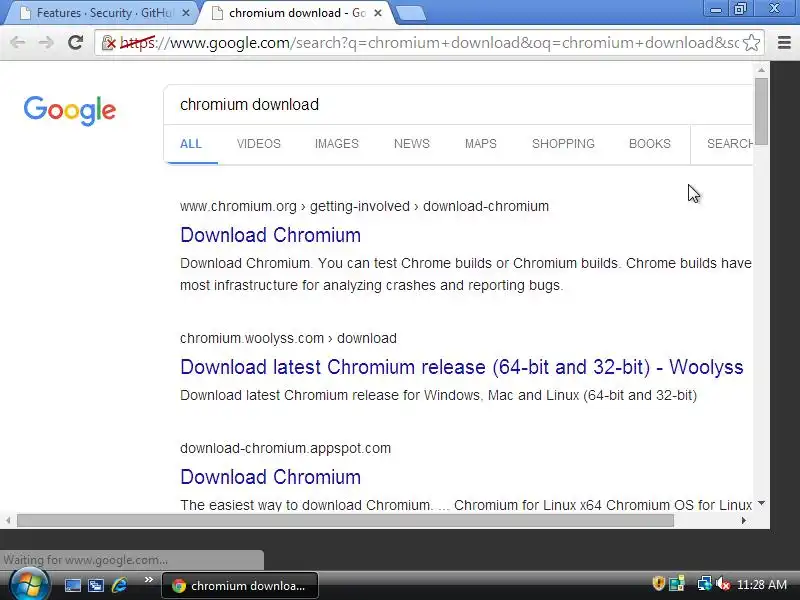Viewport: 800px width, 600px height.
Task: Open the Chrome hamburger menu
Action: tap(784, 42)
